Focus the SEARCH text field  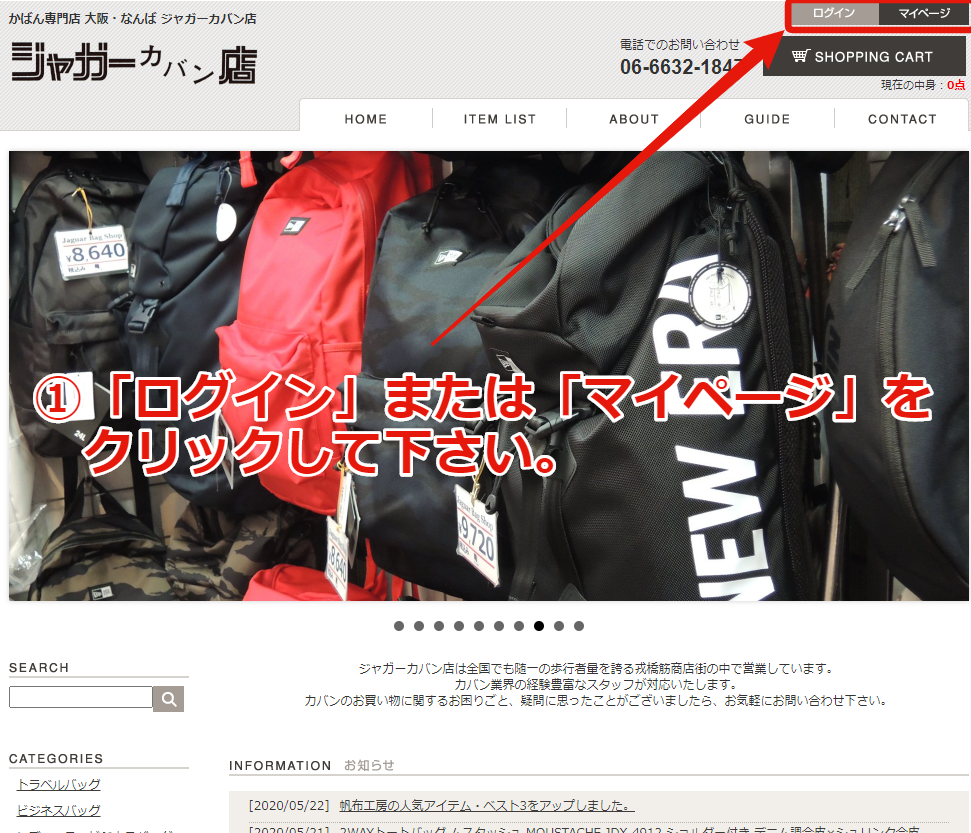[81, 697]
